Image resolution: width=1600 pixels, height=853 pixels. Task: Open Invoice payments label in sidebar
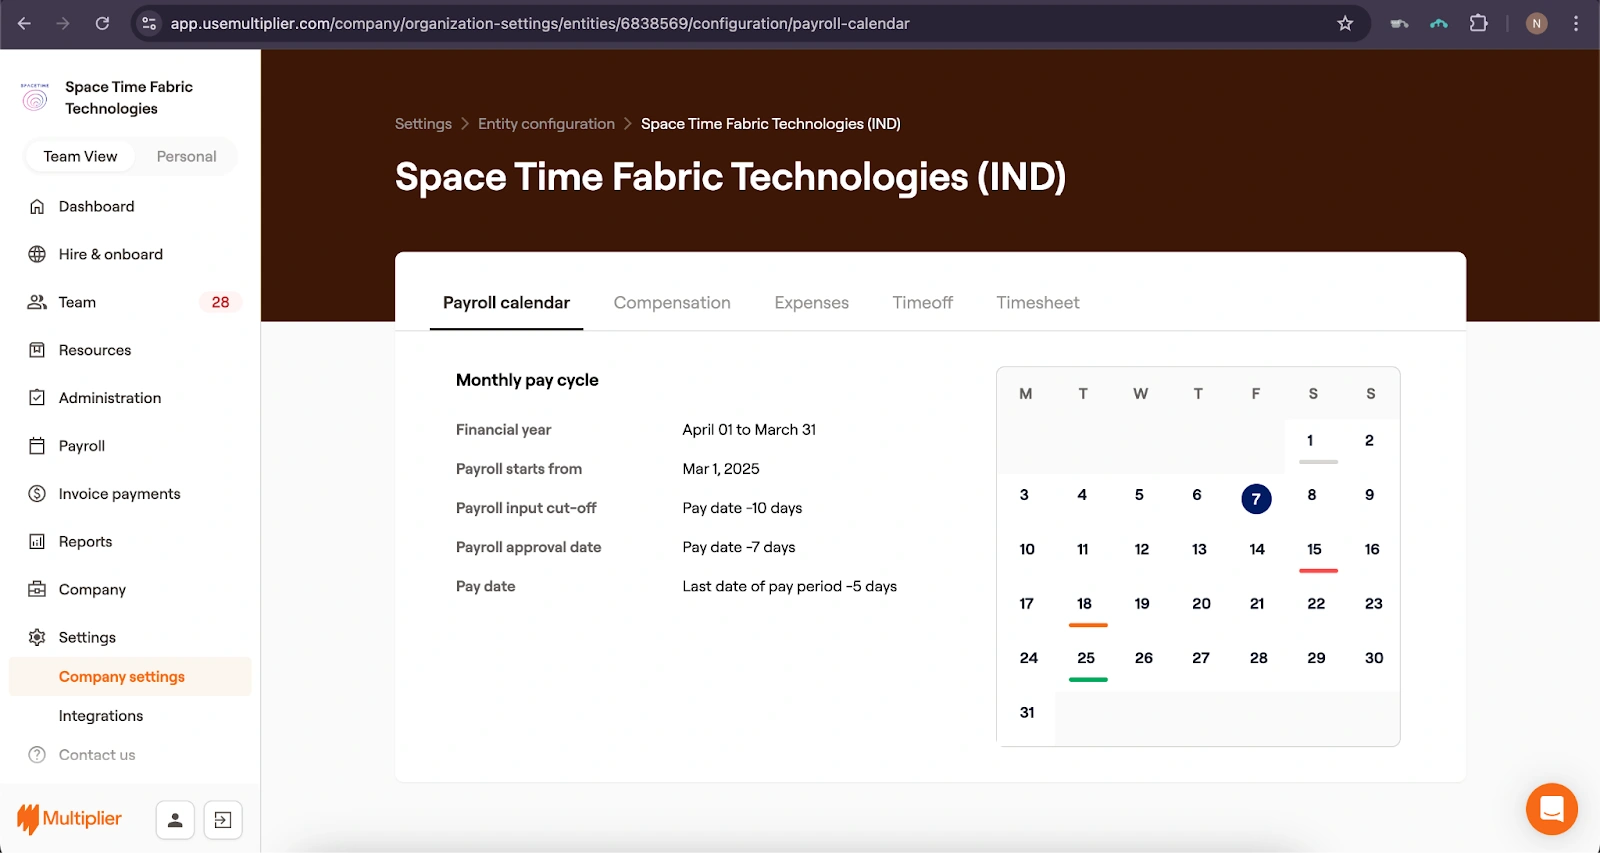119,494
